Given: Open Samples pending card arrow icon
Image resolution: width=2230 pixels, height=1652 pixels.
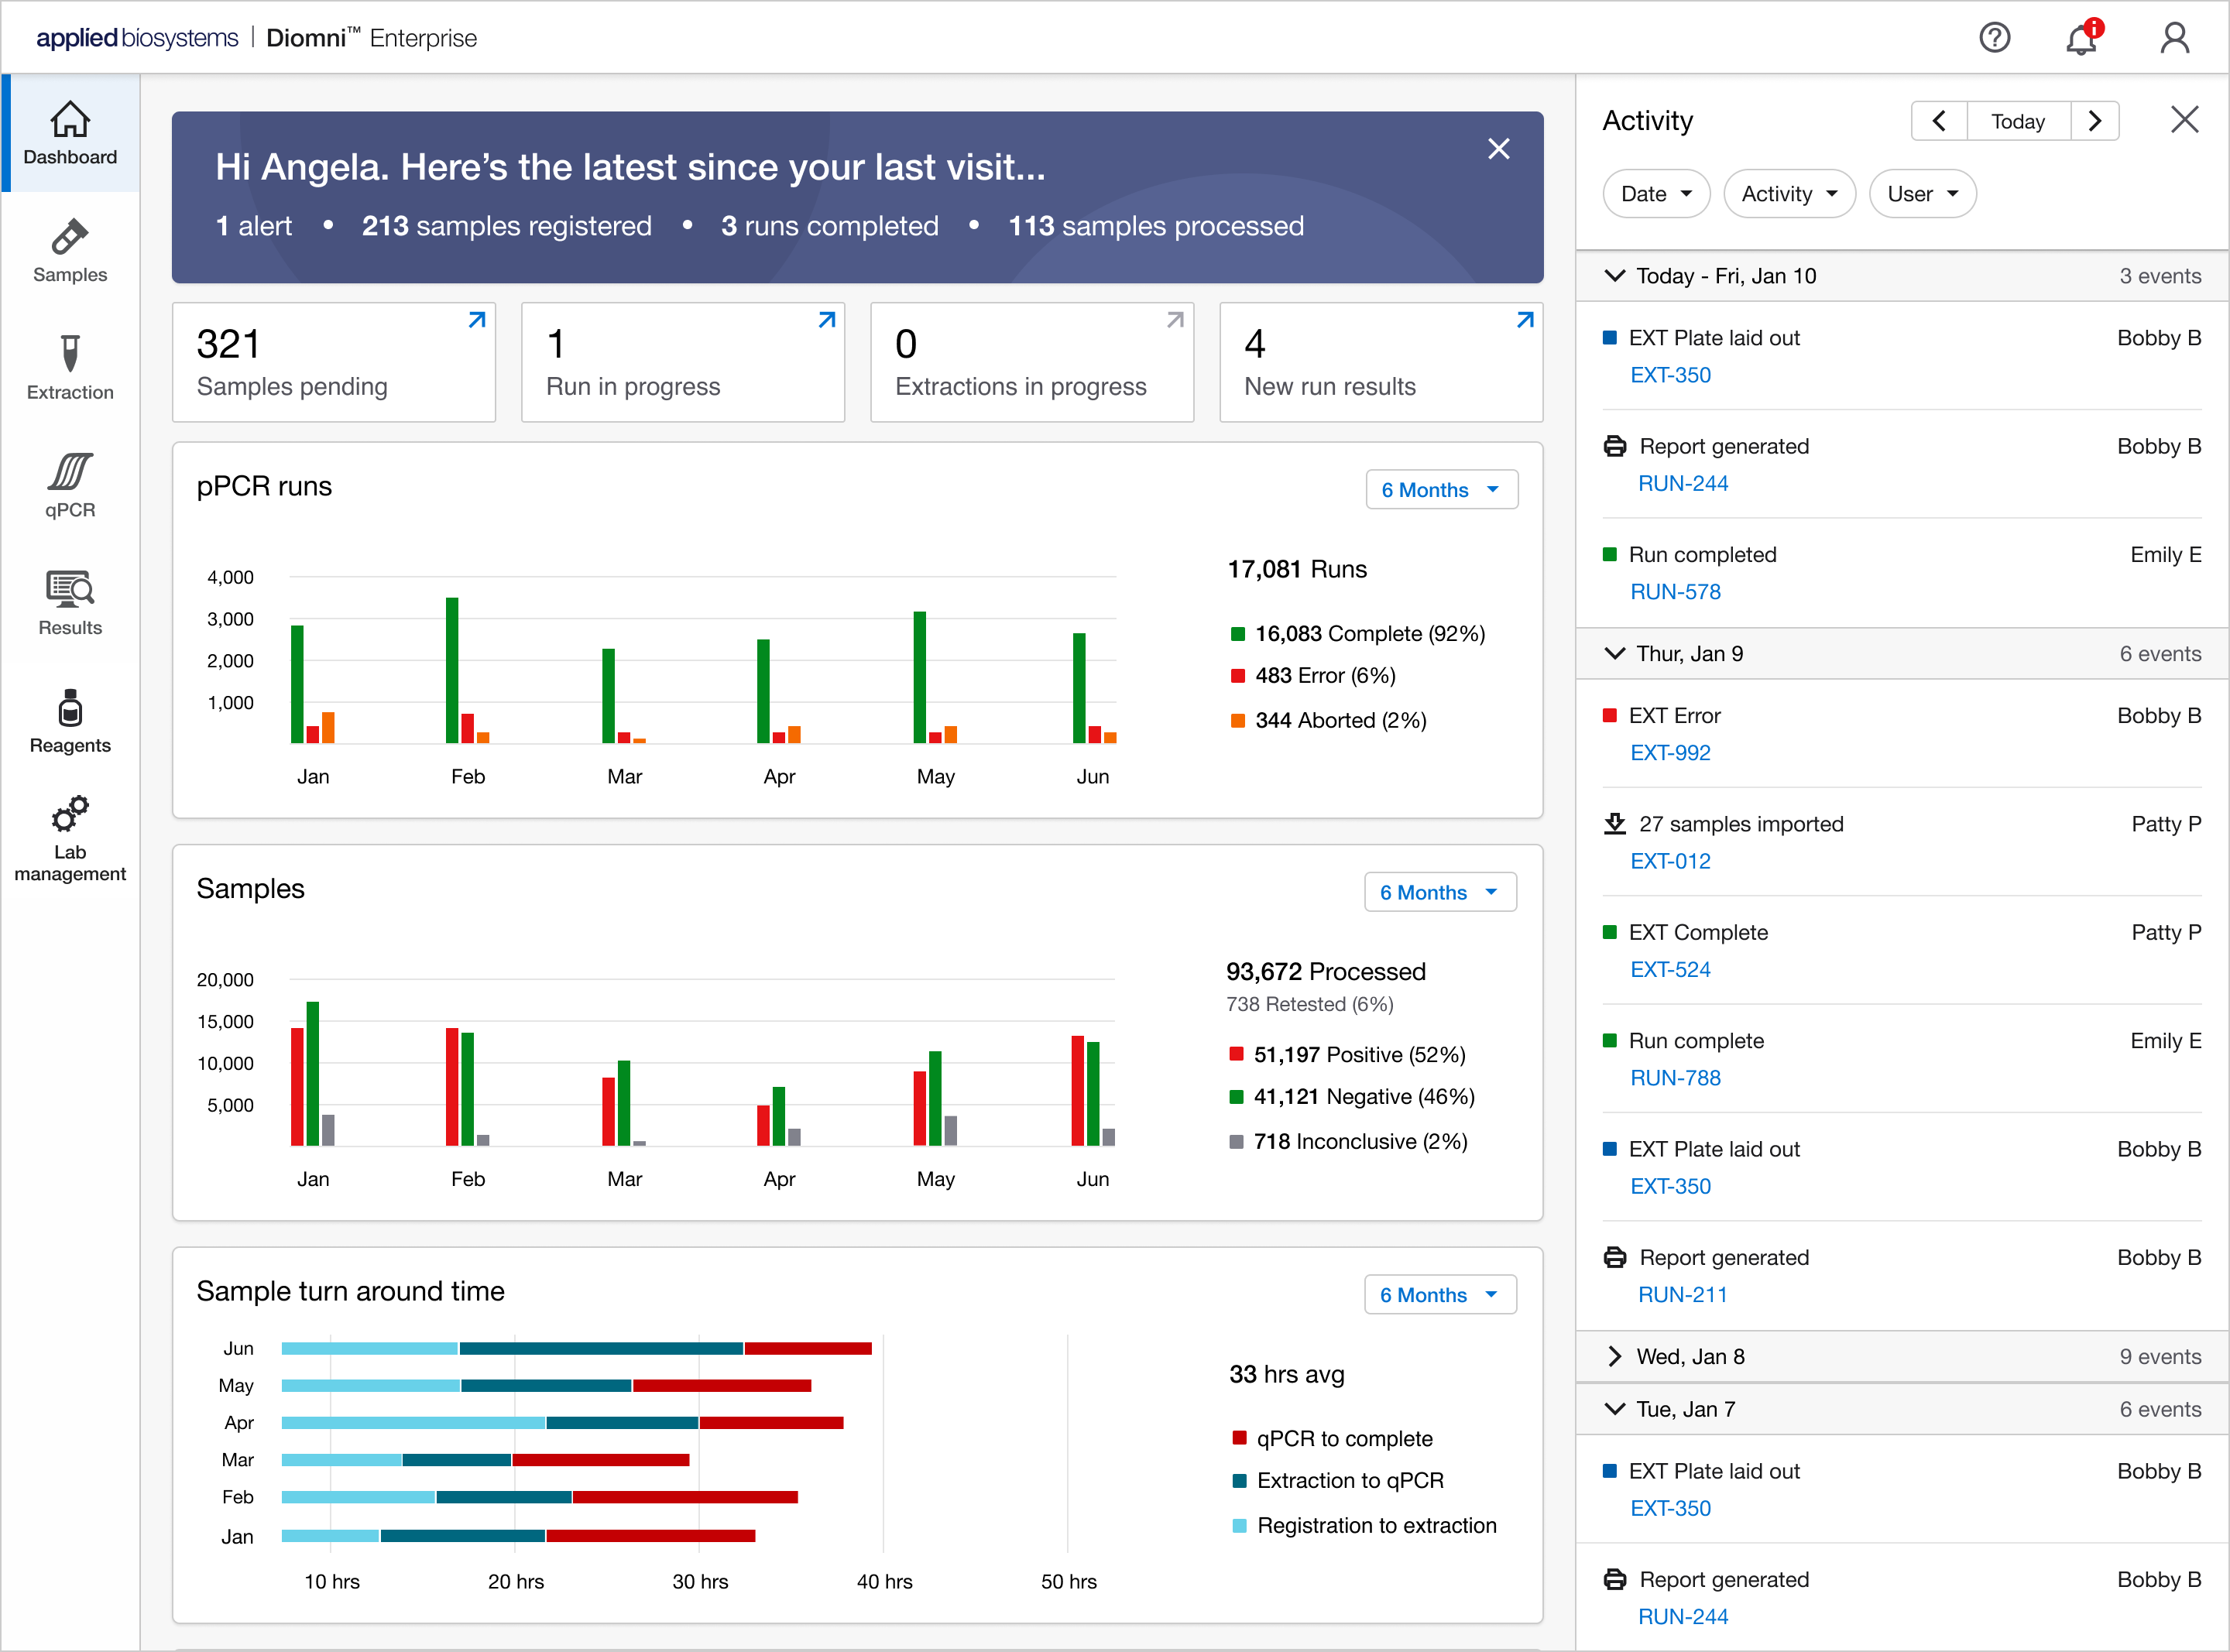Looking at the screenshot, I should point(477,320).
